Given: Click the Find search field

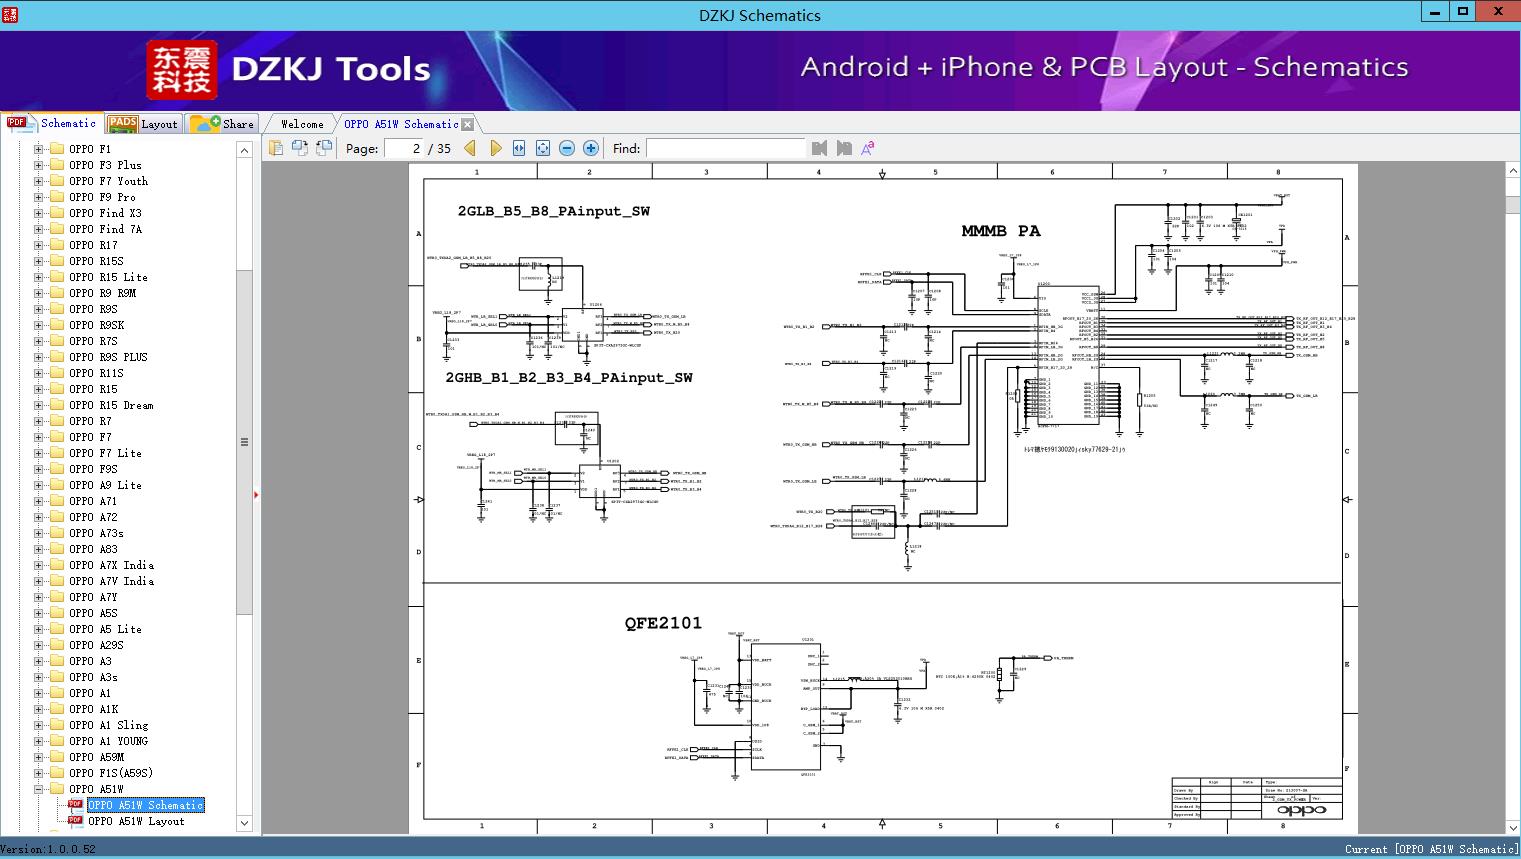Looking at the screenshot, I should (x=725, y=148).
